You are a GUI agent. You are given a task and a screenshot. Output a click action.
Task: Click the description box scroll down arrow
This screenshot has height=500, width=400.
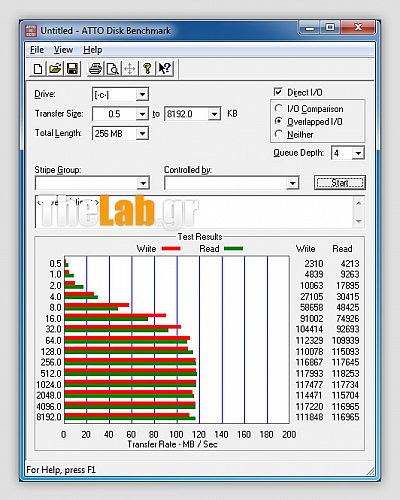(359, 221)
